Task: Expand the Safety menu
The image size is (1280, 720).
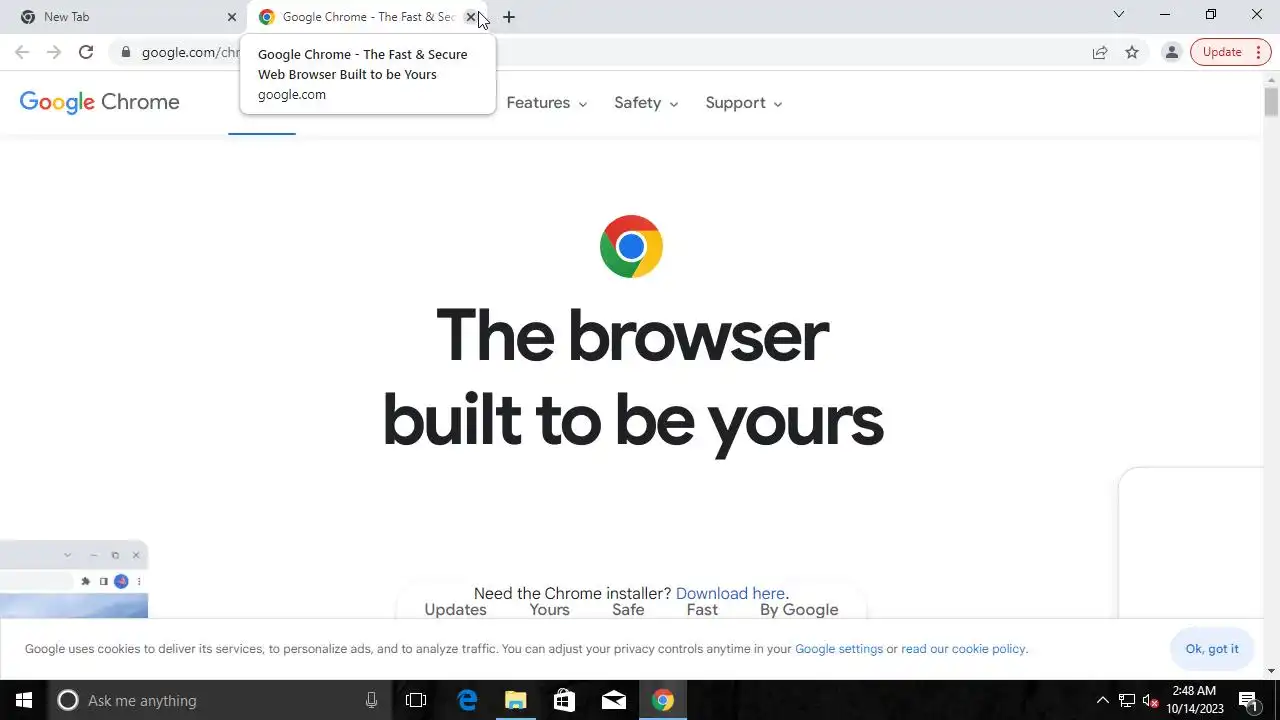Action: 646,103
